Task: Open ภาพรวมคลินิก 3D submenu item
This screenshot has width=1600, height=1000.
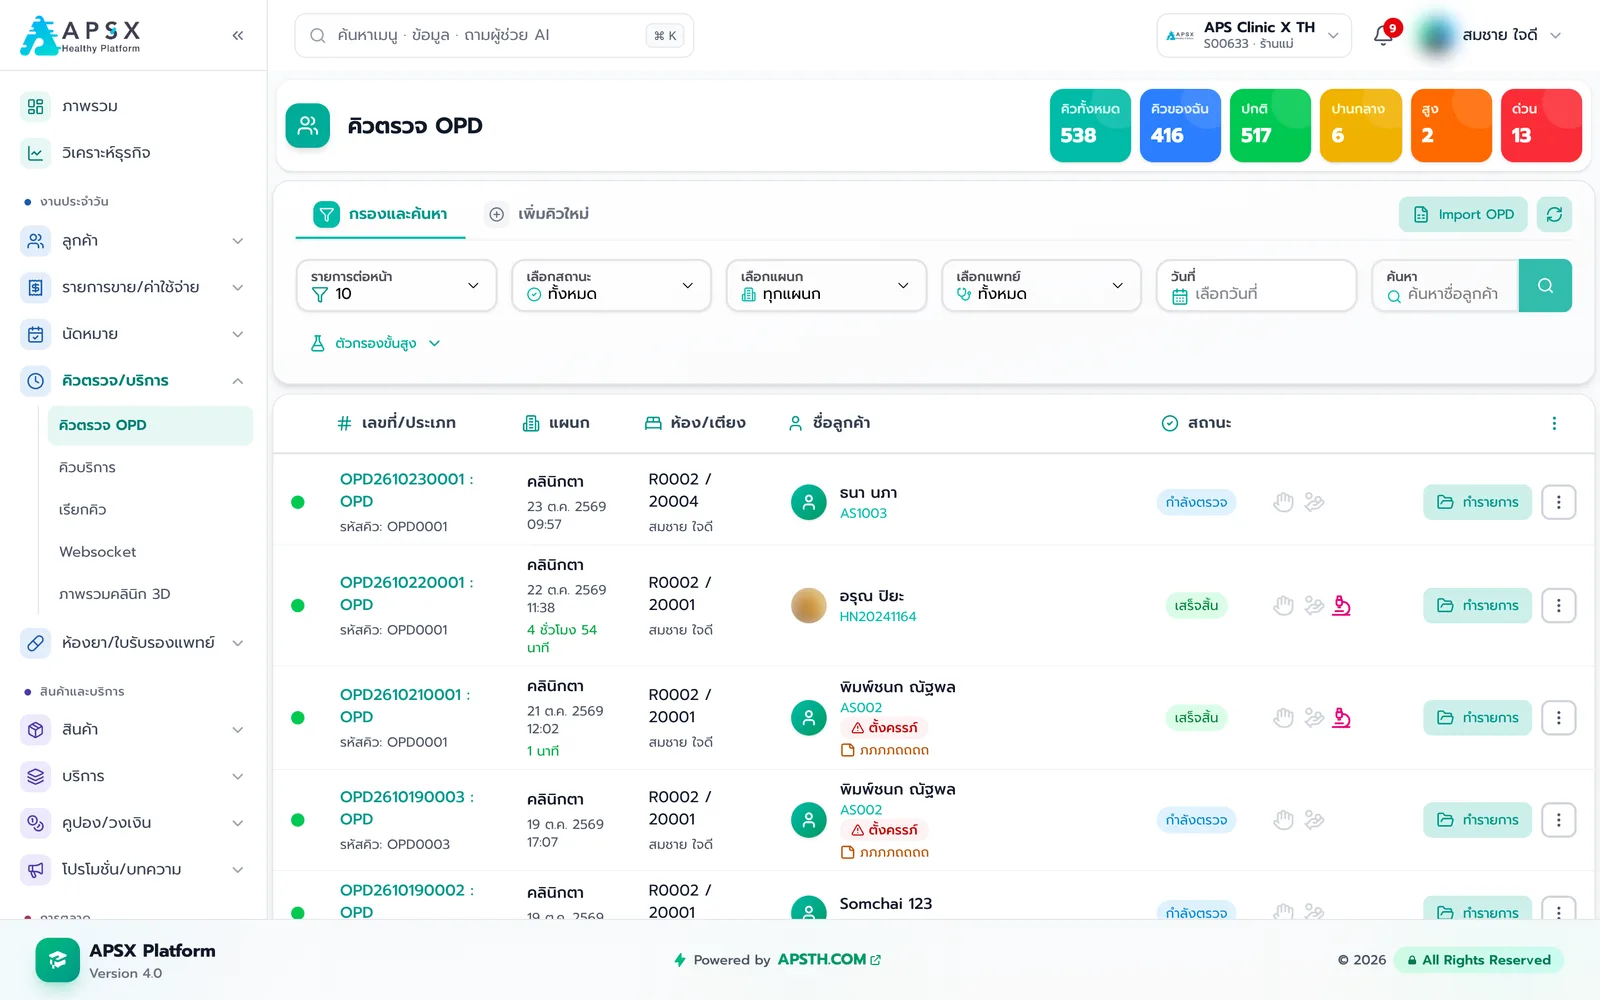Action: [x=150, y=594]
